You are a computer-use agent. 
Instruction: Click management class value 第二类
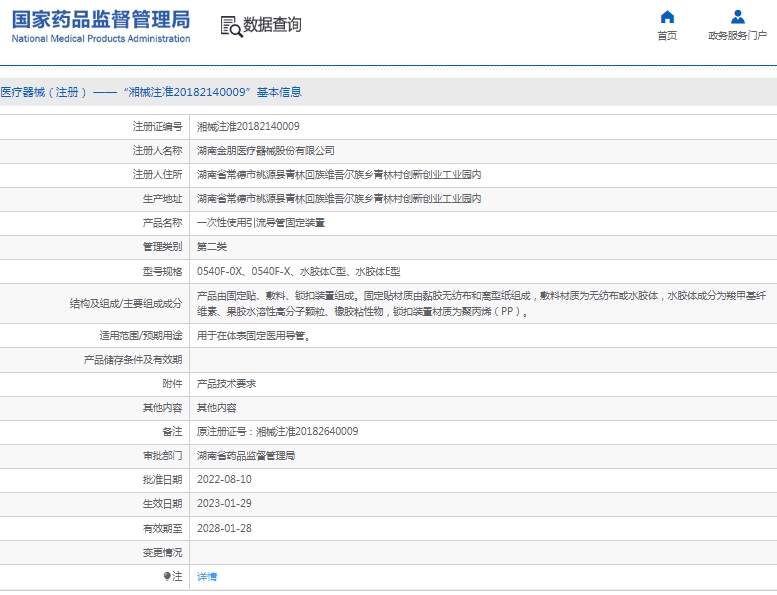pyautogui.click(x=212, y=247)
